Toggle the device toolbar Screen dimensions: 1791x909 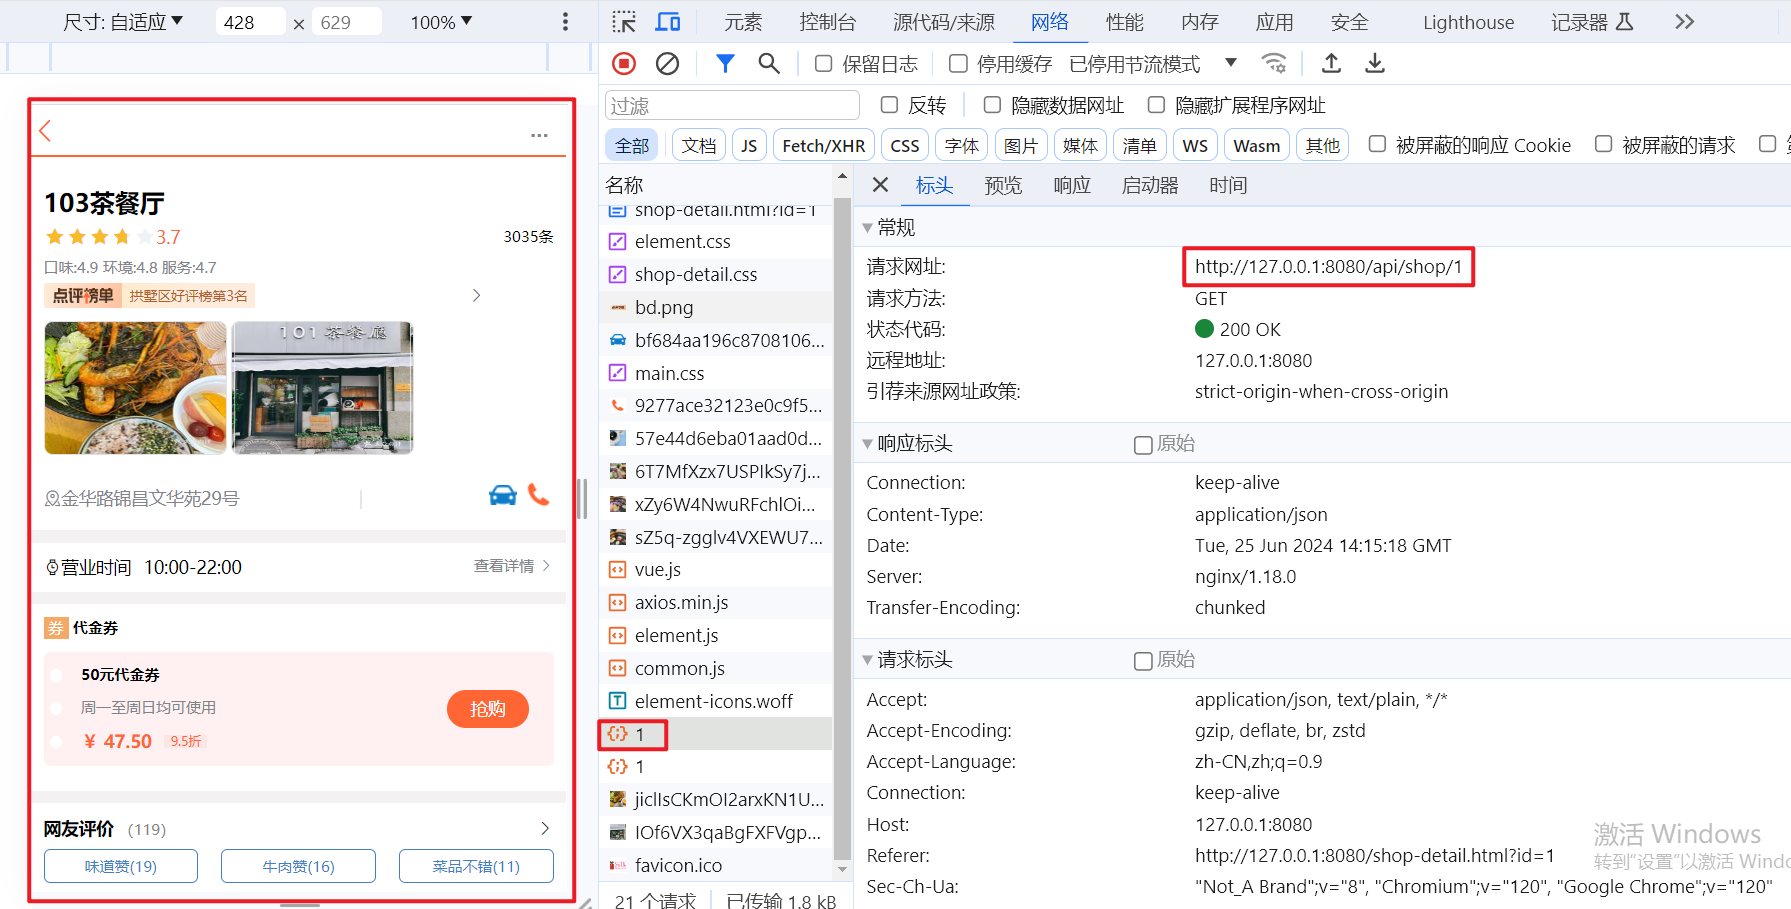tap(667, 21)
